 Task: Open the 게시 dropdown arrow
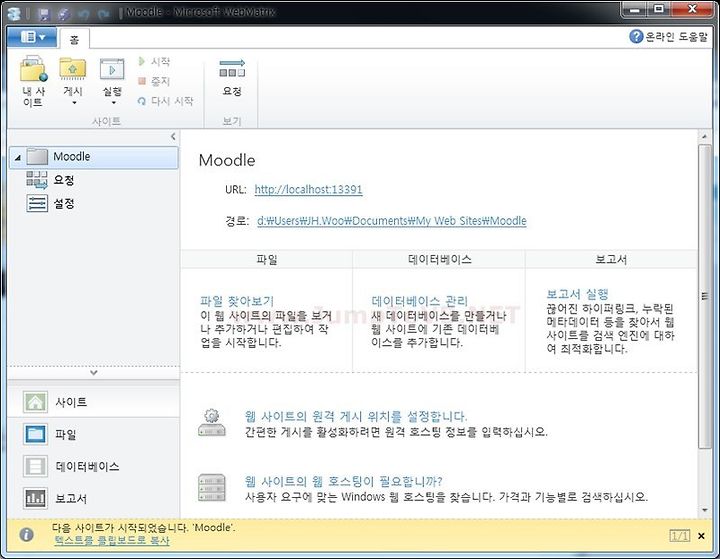(74, 103)
